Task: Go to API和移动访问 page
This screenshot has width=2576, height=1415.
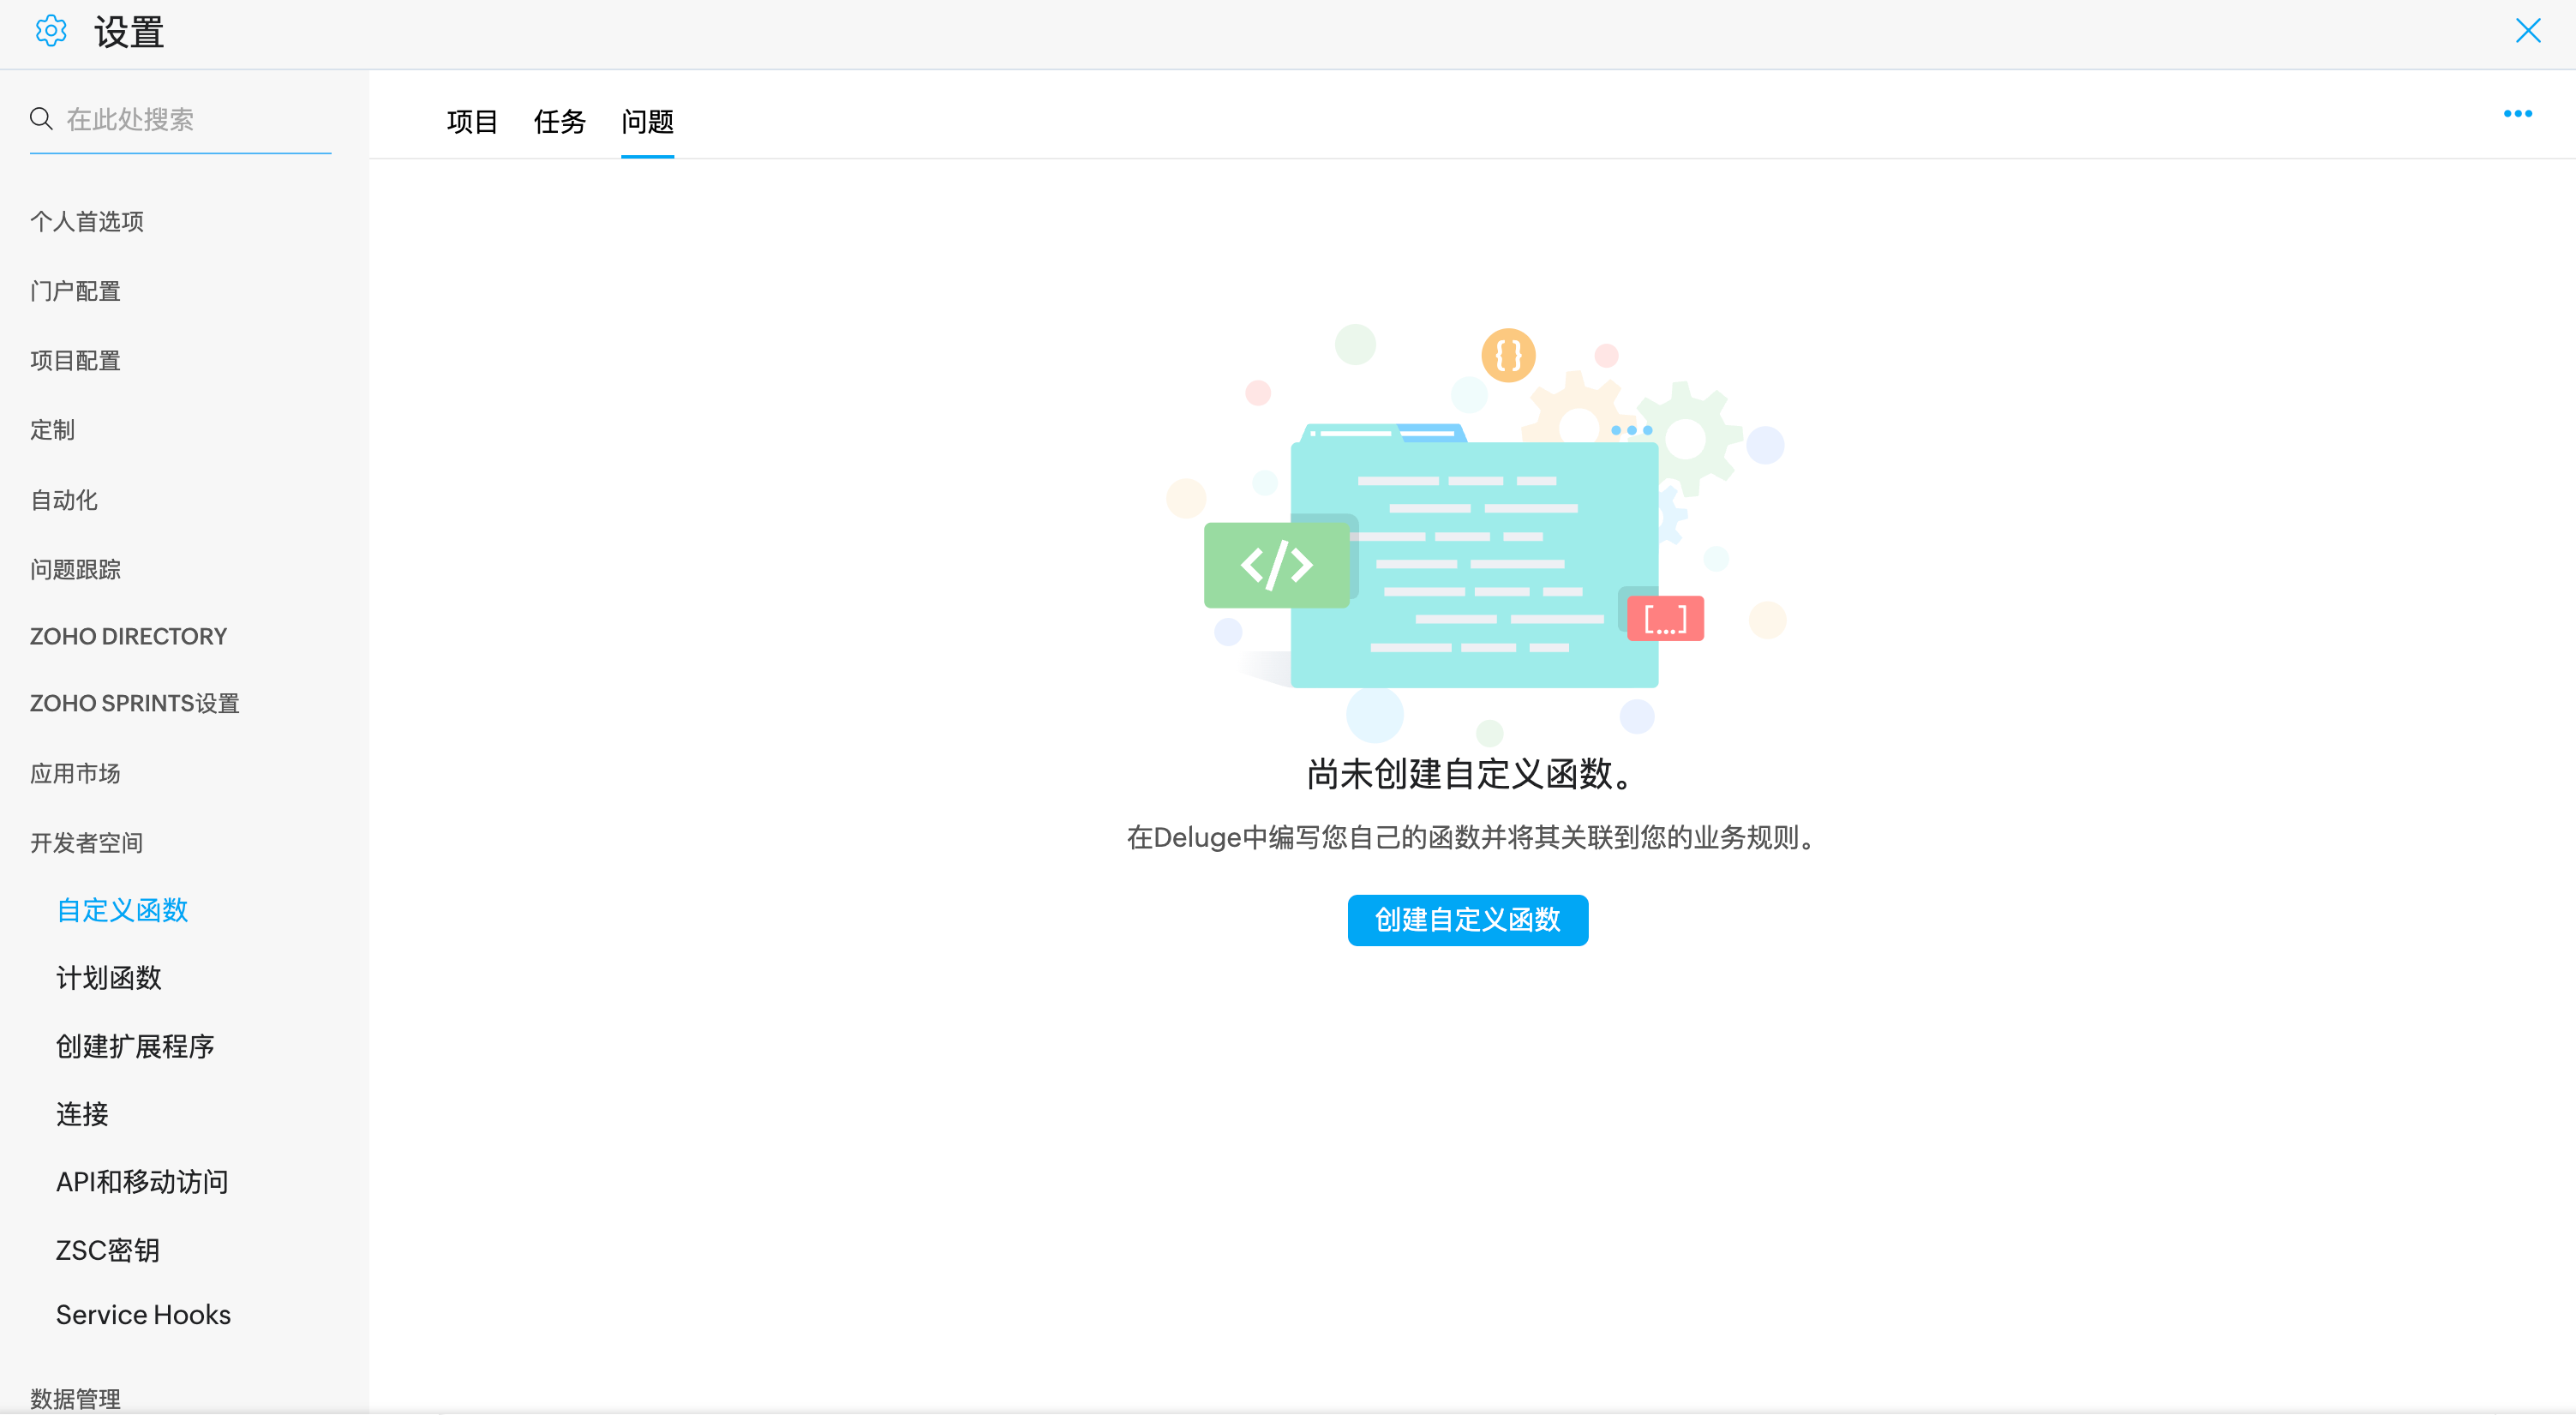Action: tap(142, 1181)
